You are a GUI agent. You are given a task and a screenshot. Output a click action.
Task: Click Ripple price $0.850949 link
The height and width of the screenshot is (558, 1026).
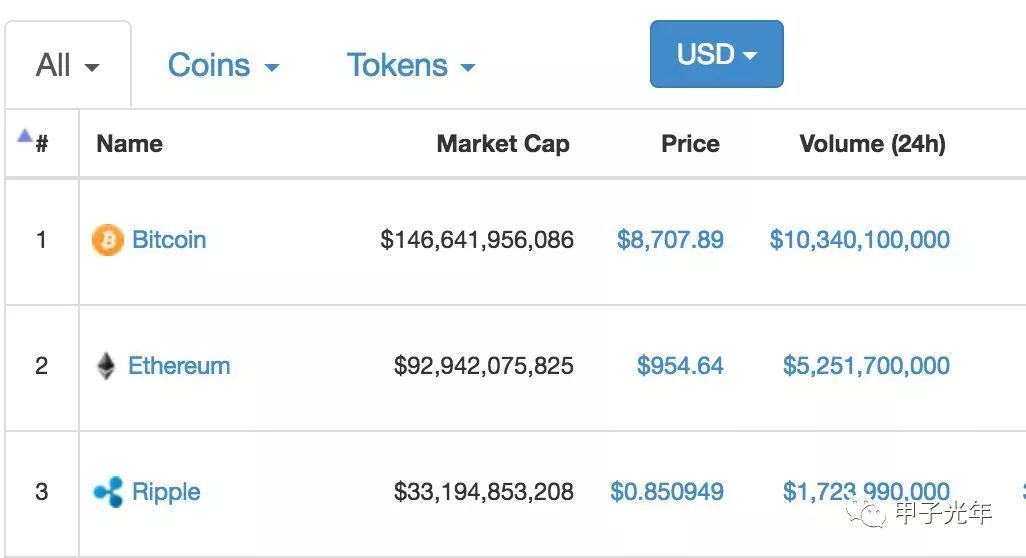[x=667, y=492]
